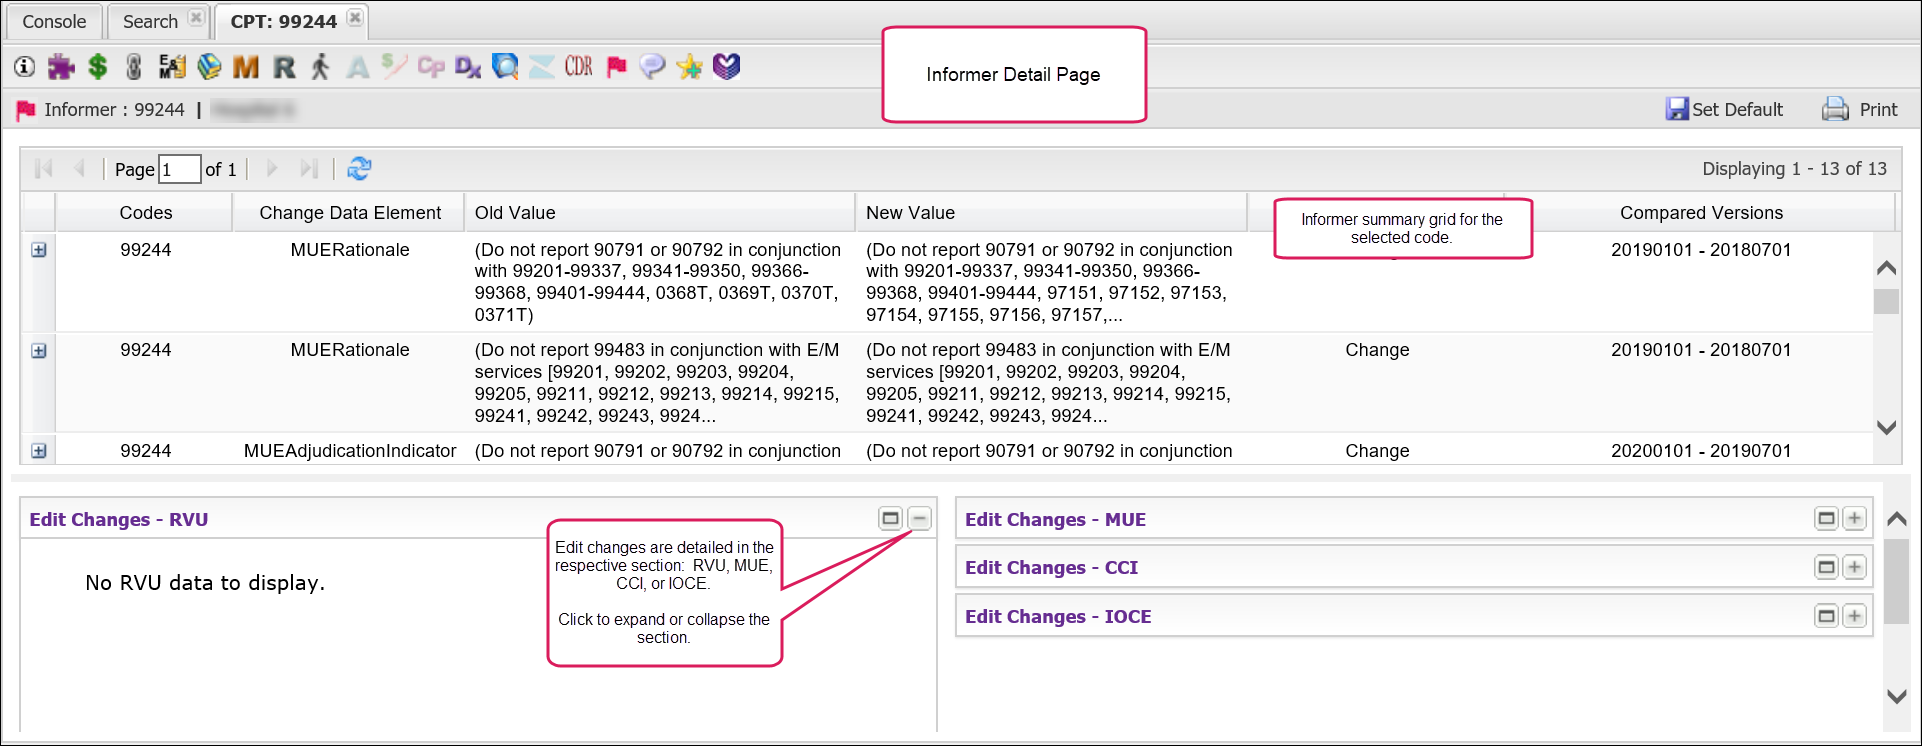Click the Print button

pos(1859,109)
